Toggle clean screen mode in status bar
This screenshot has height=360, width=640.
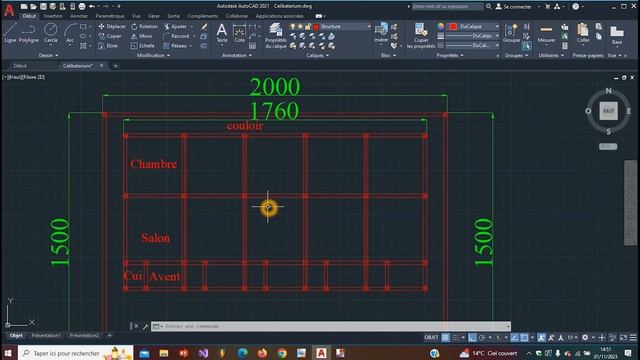(x=623, y=338)
